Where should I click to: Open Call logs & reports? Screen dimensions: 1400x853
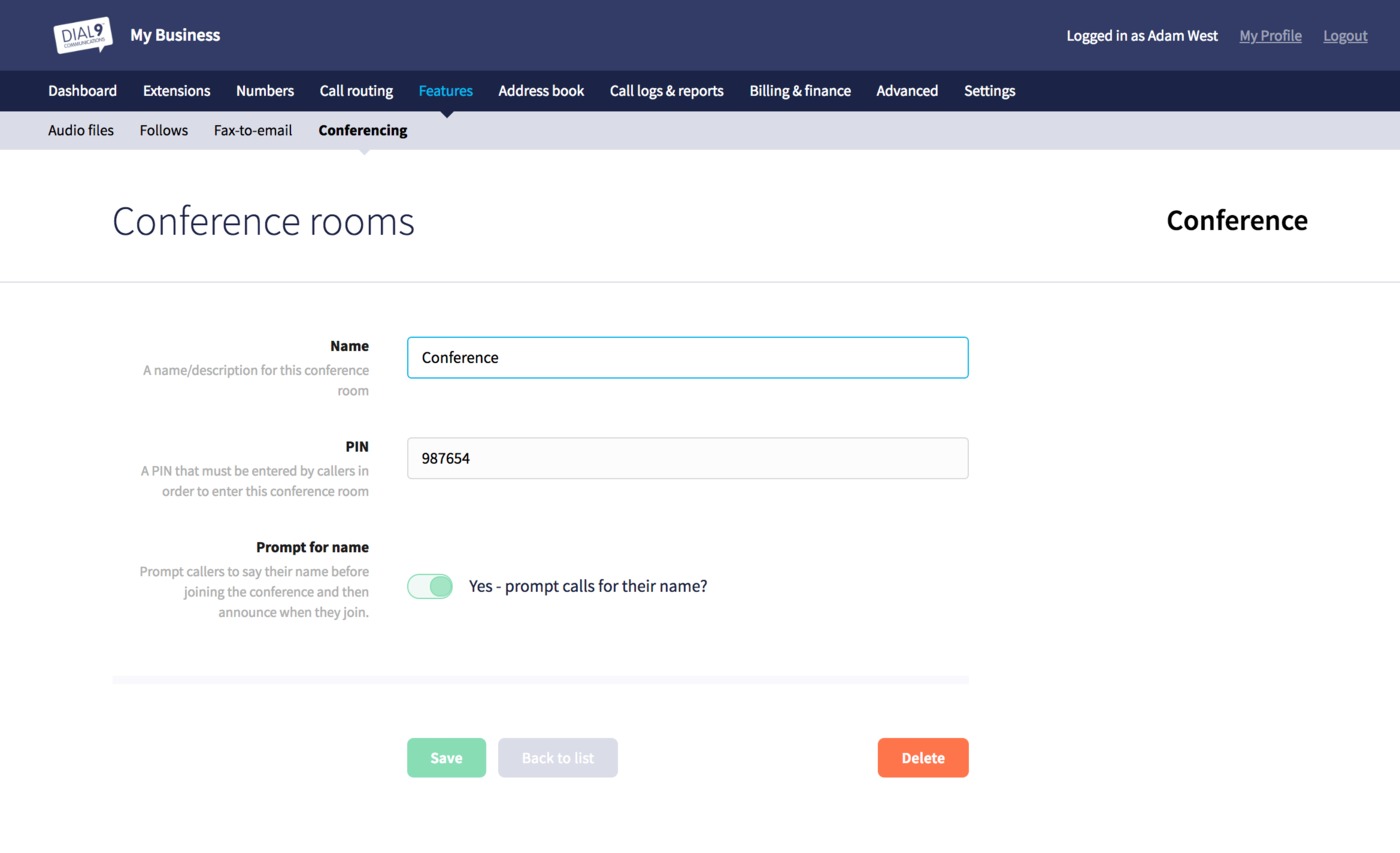coord(667,90)
